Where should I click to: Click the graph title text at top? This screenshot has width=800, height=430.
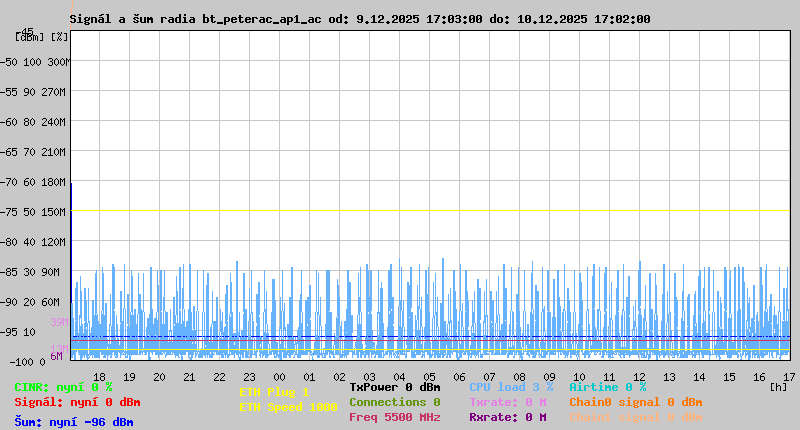360,19
